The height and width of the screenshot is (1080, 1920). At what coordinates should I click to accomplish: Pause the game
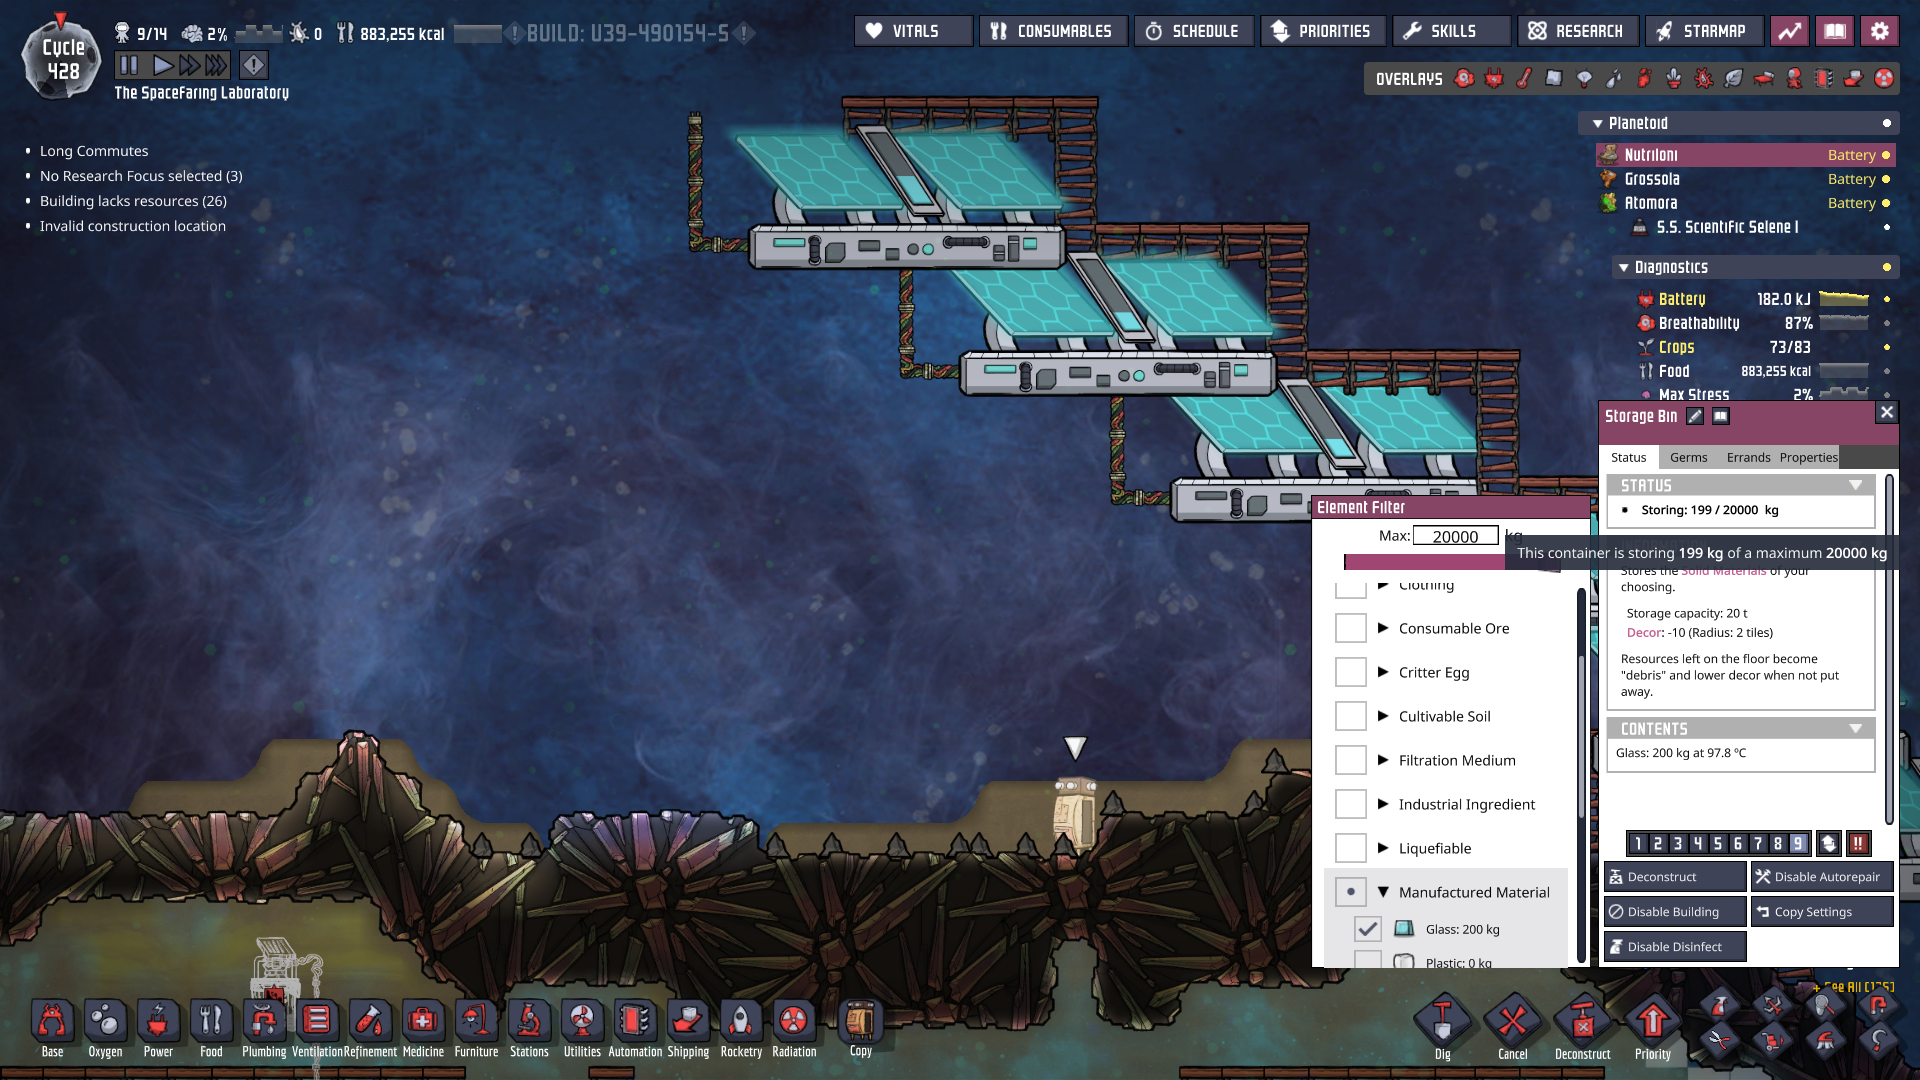(129, 66)
